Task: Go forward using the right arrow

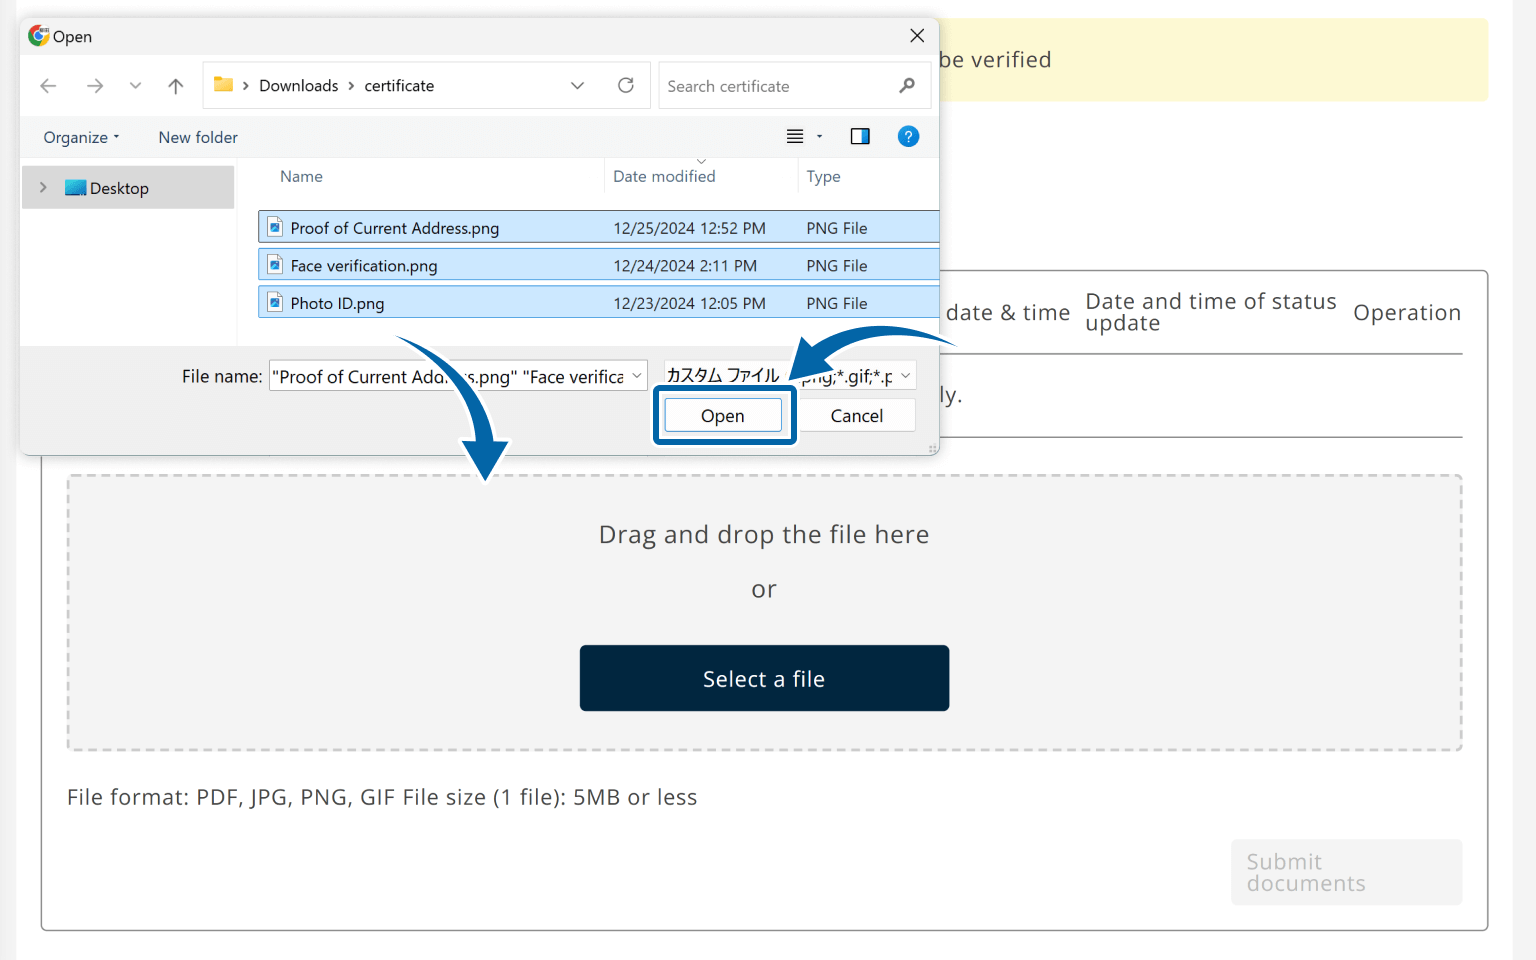Action: (x=95, y=86)
